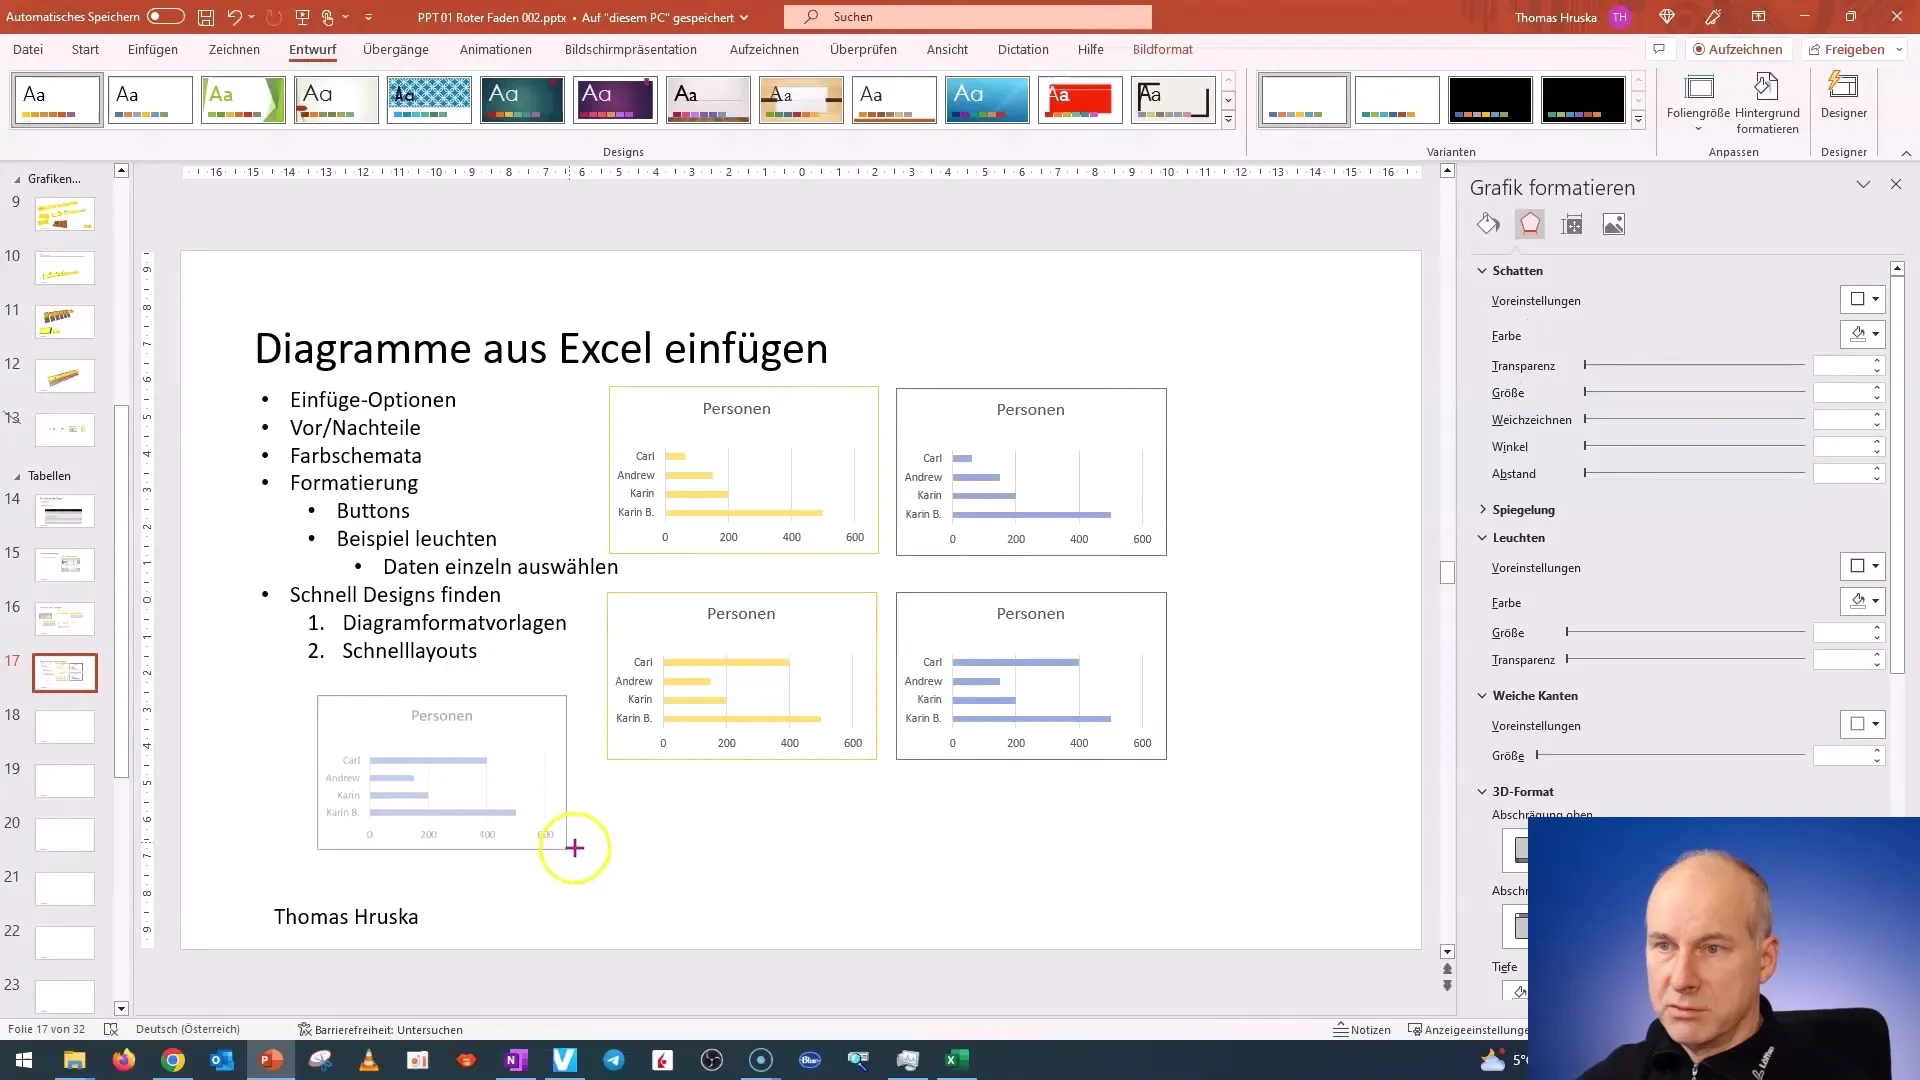The height and width of the screenshot is (1080, 1920).
Task: Scroll down the slides panel
Action: pyautogui.click(x=121, y=1007)
